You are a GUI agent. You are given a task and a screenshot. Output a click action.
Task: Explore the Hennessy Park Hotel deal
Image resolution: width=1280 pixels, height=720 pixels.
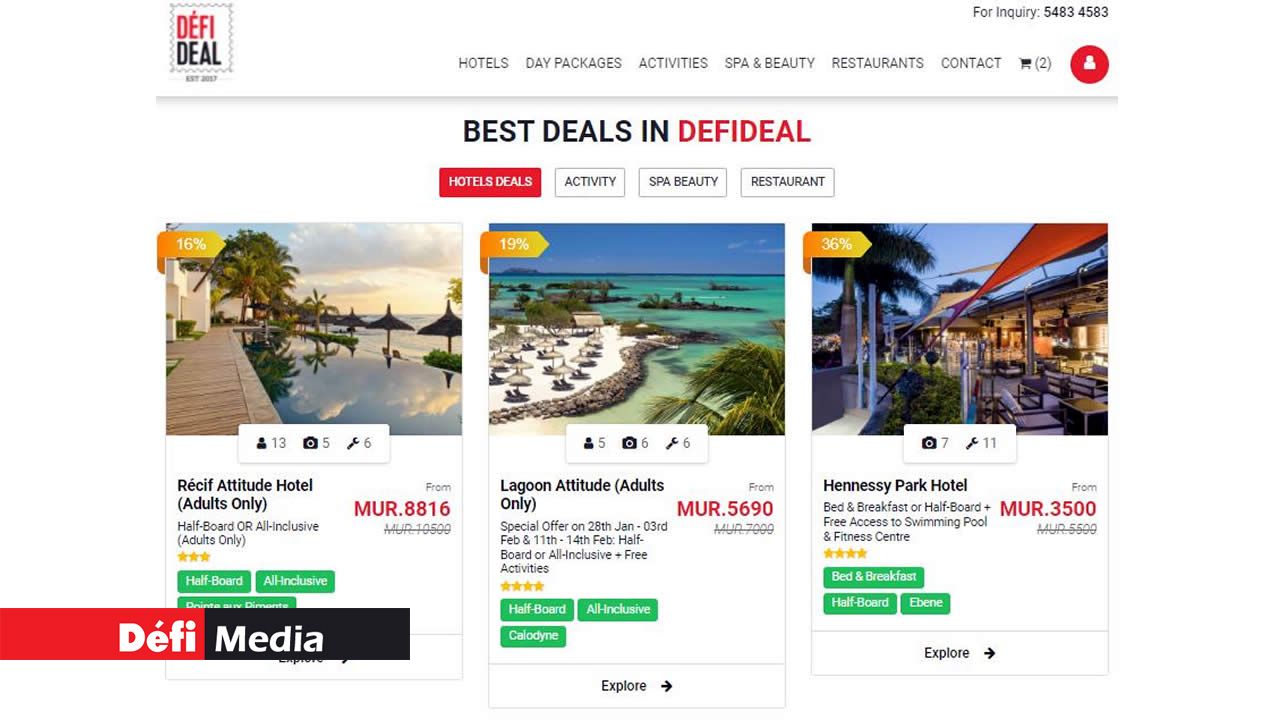(x=959, y=653)
